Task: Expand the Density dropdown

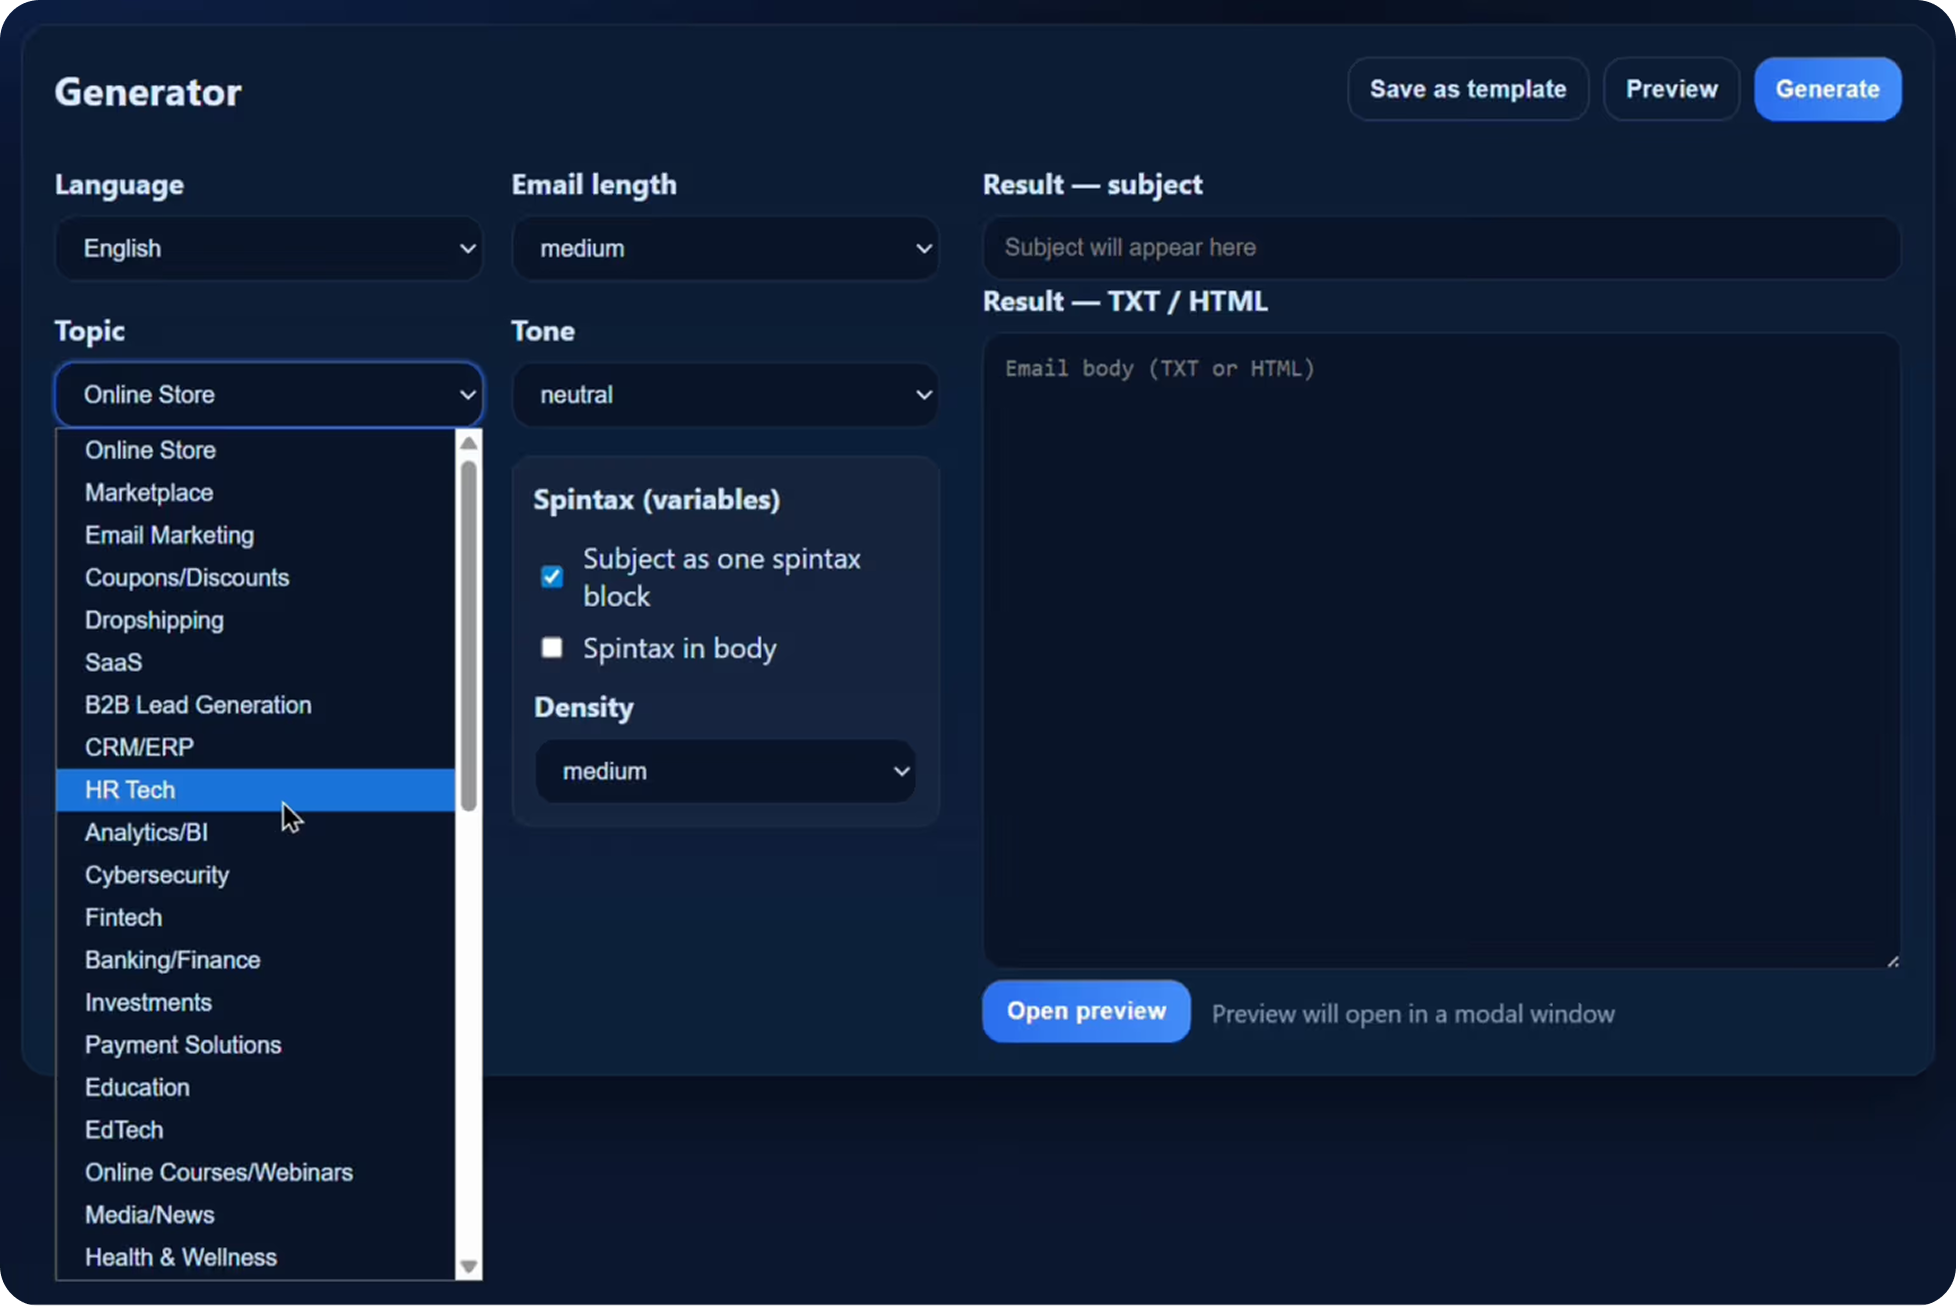Action: pyautogui.click(x=725, y=771)
